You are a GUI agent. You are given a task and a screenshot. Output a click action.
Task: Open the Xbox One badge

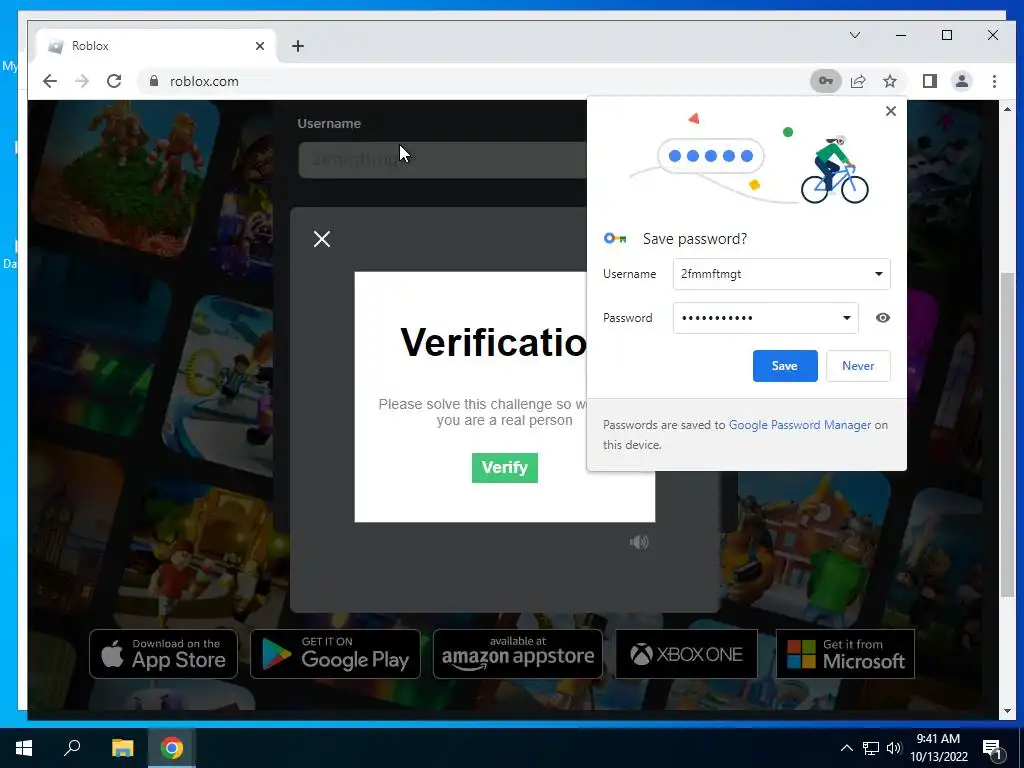coord(686,654)
